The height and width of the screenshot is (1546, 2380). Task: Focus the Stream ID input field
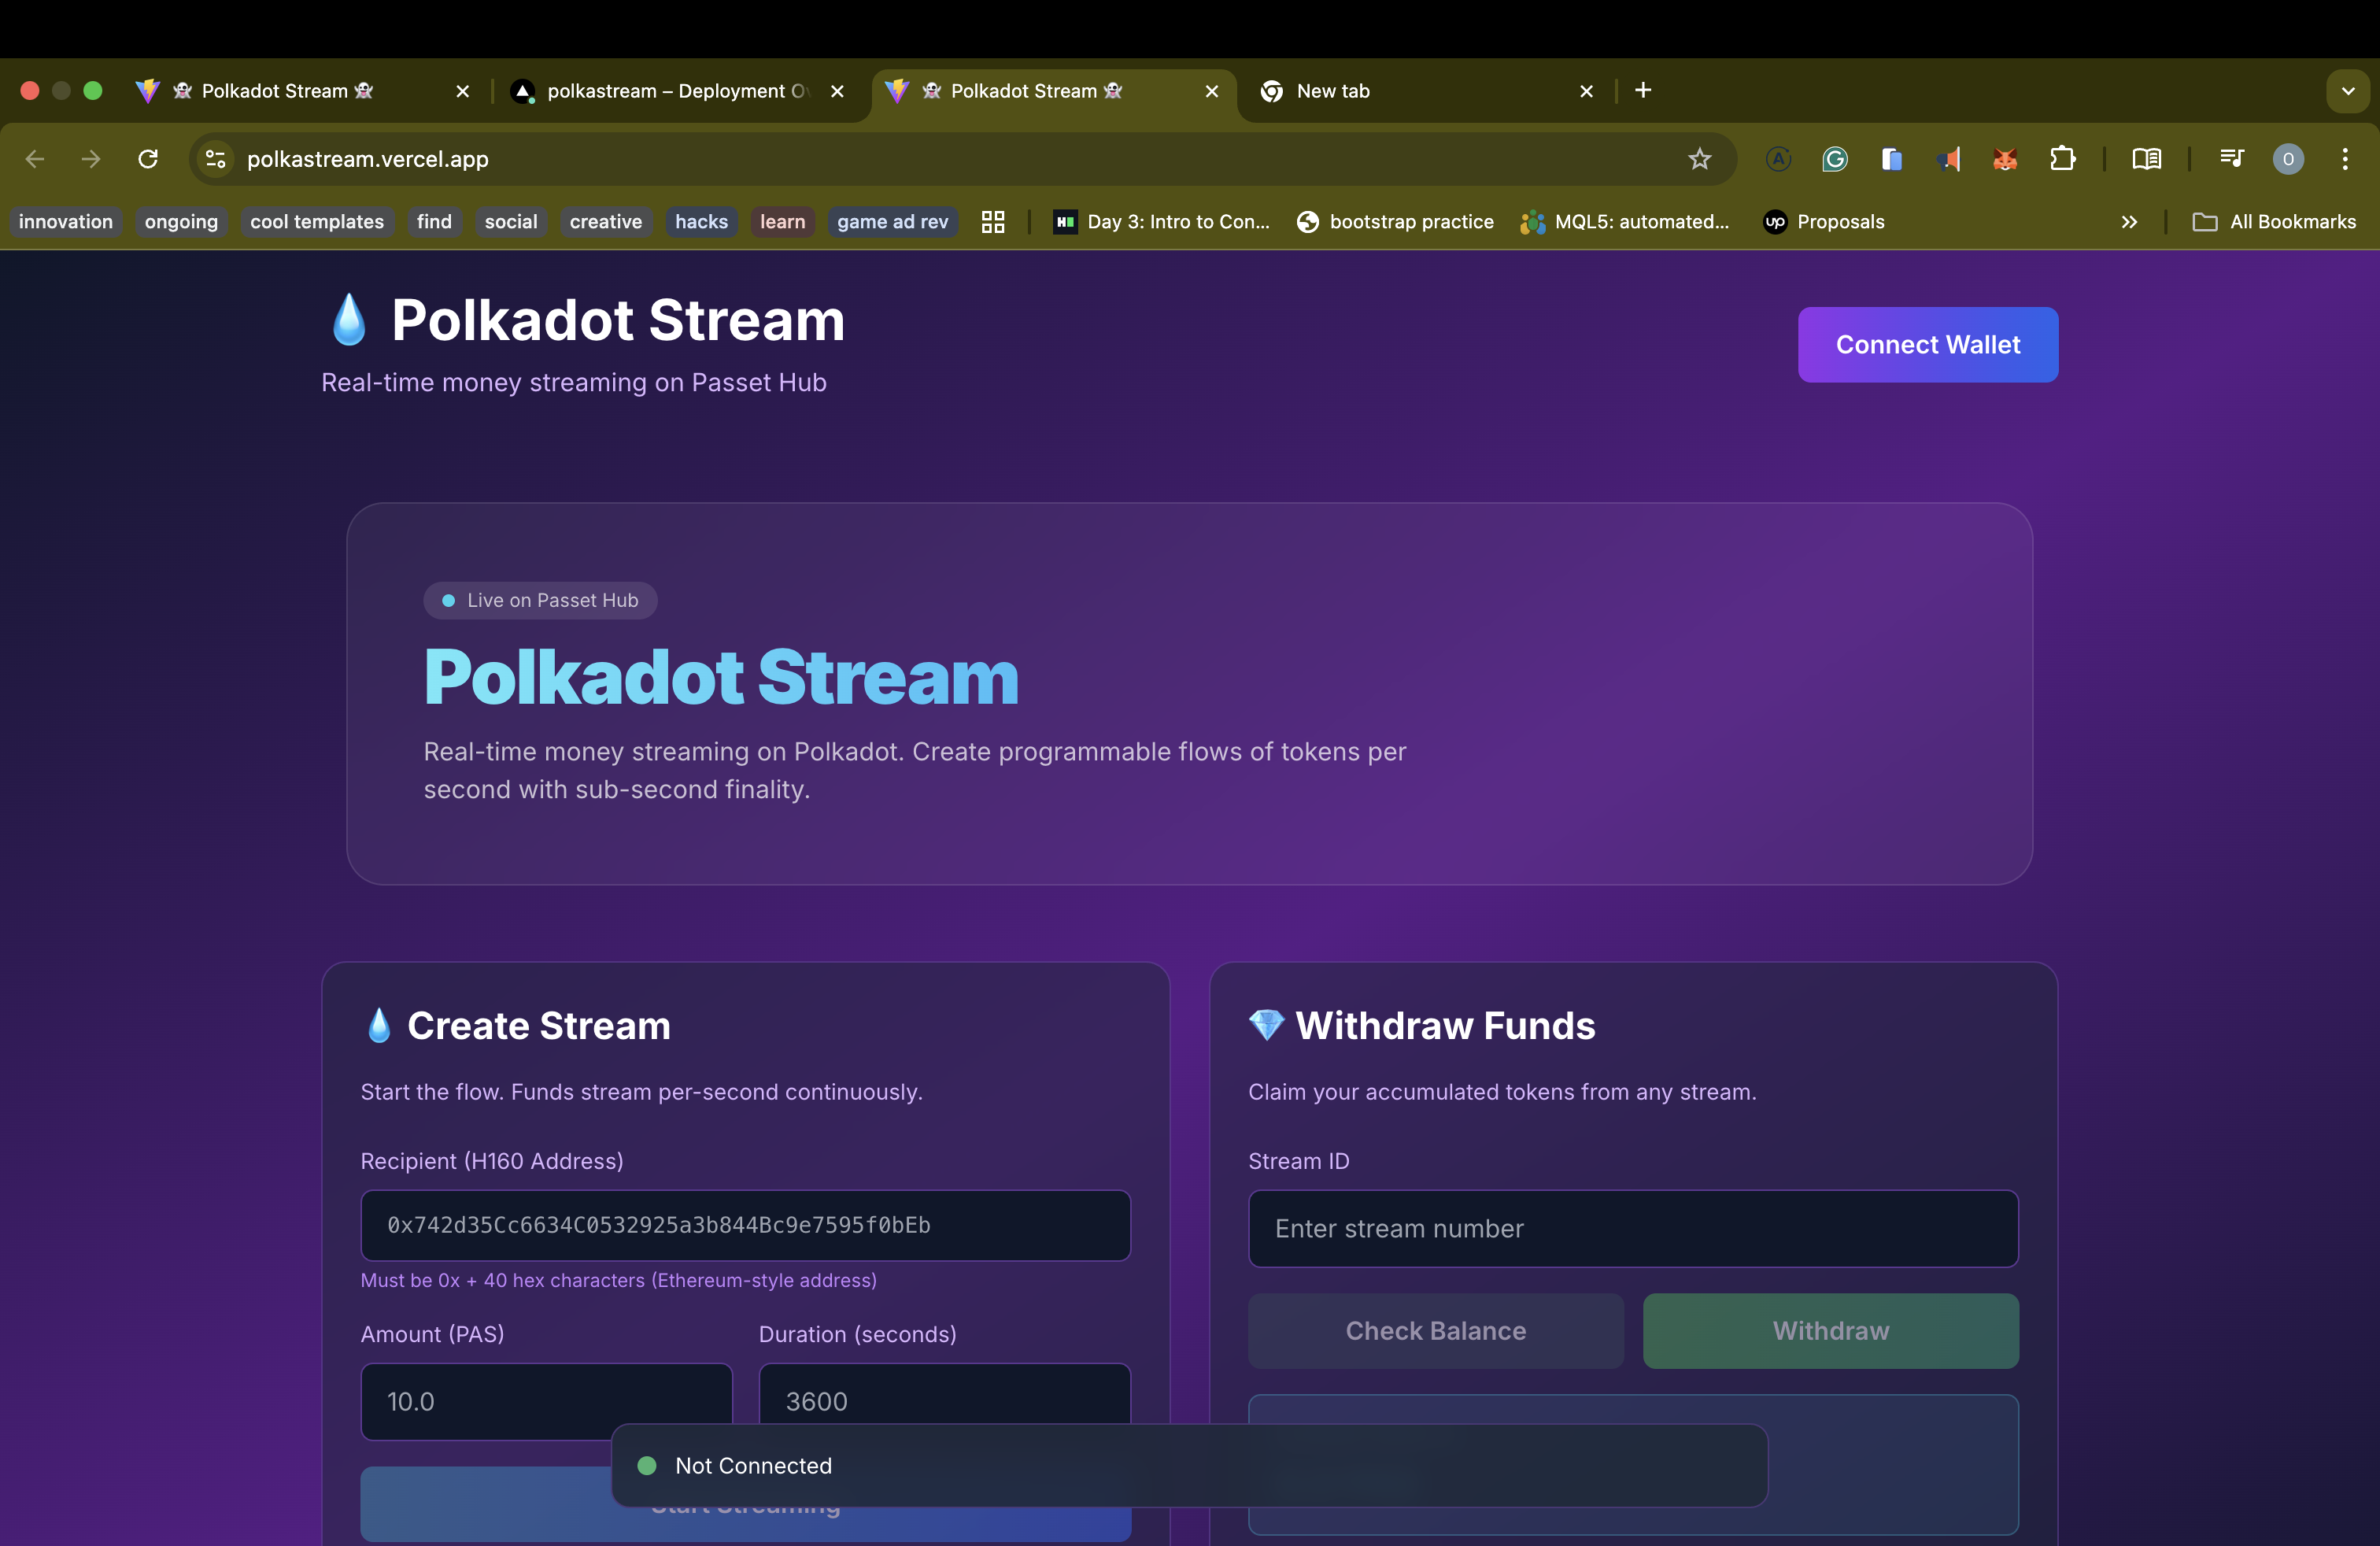(x=1632, y=1228)
